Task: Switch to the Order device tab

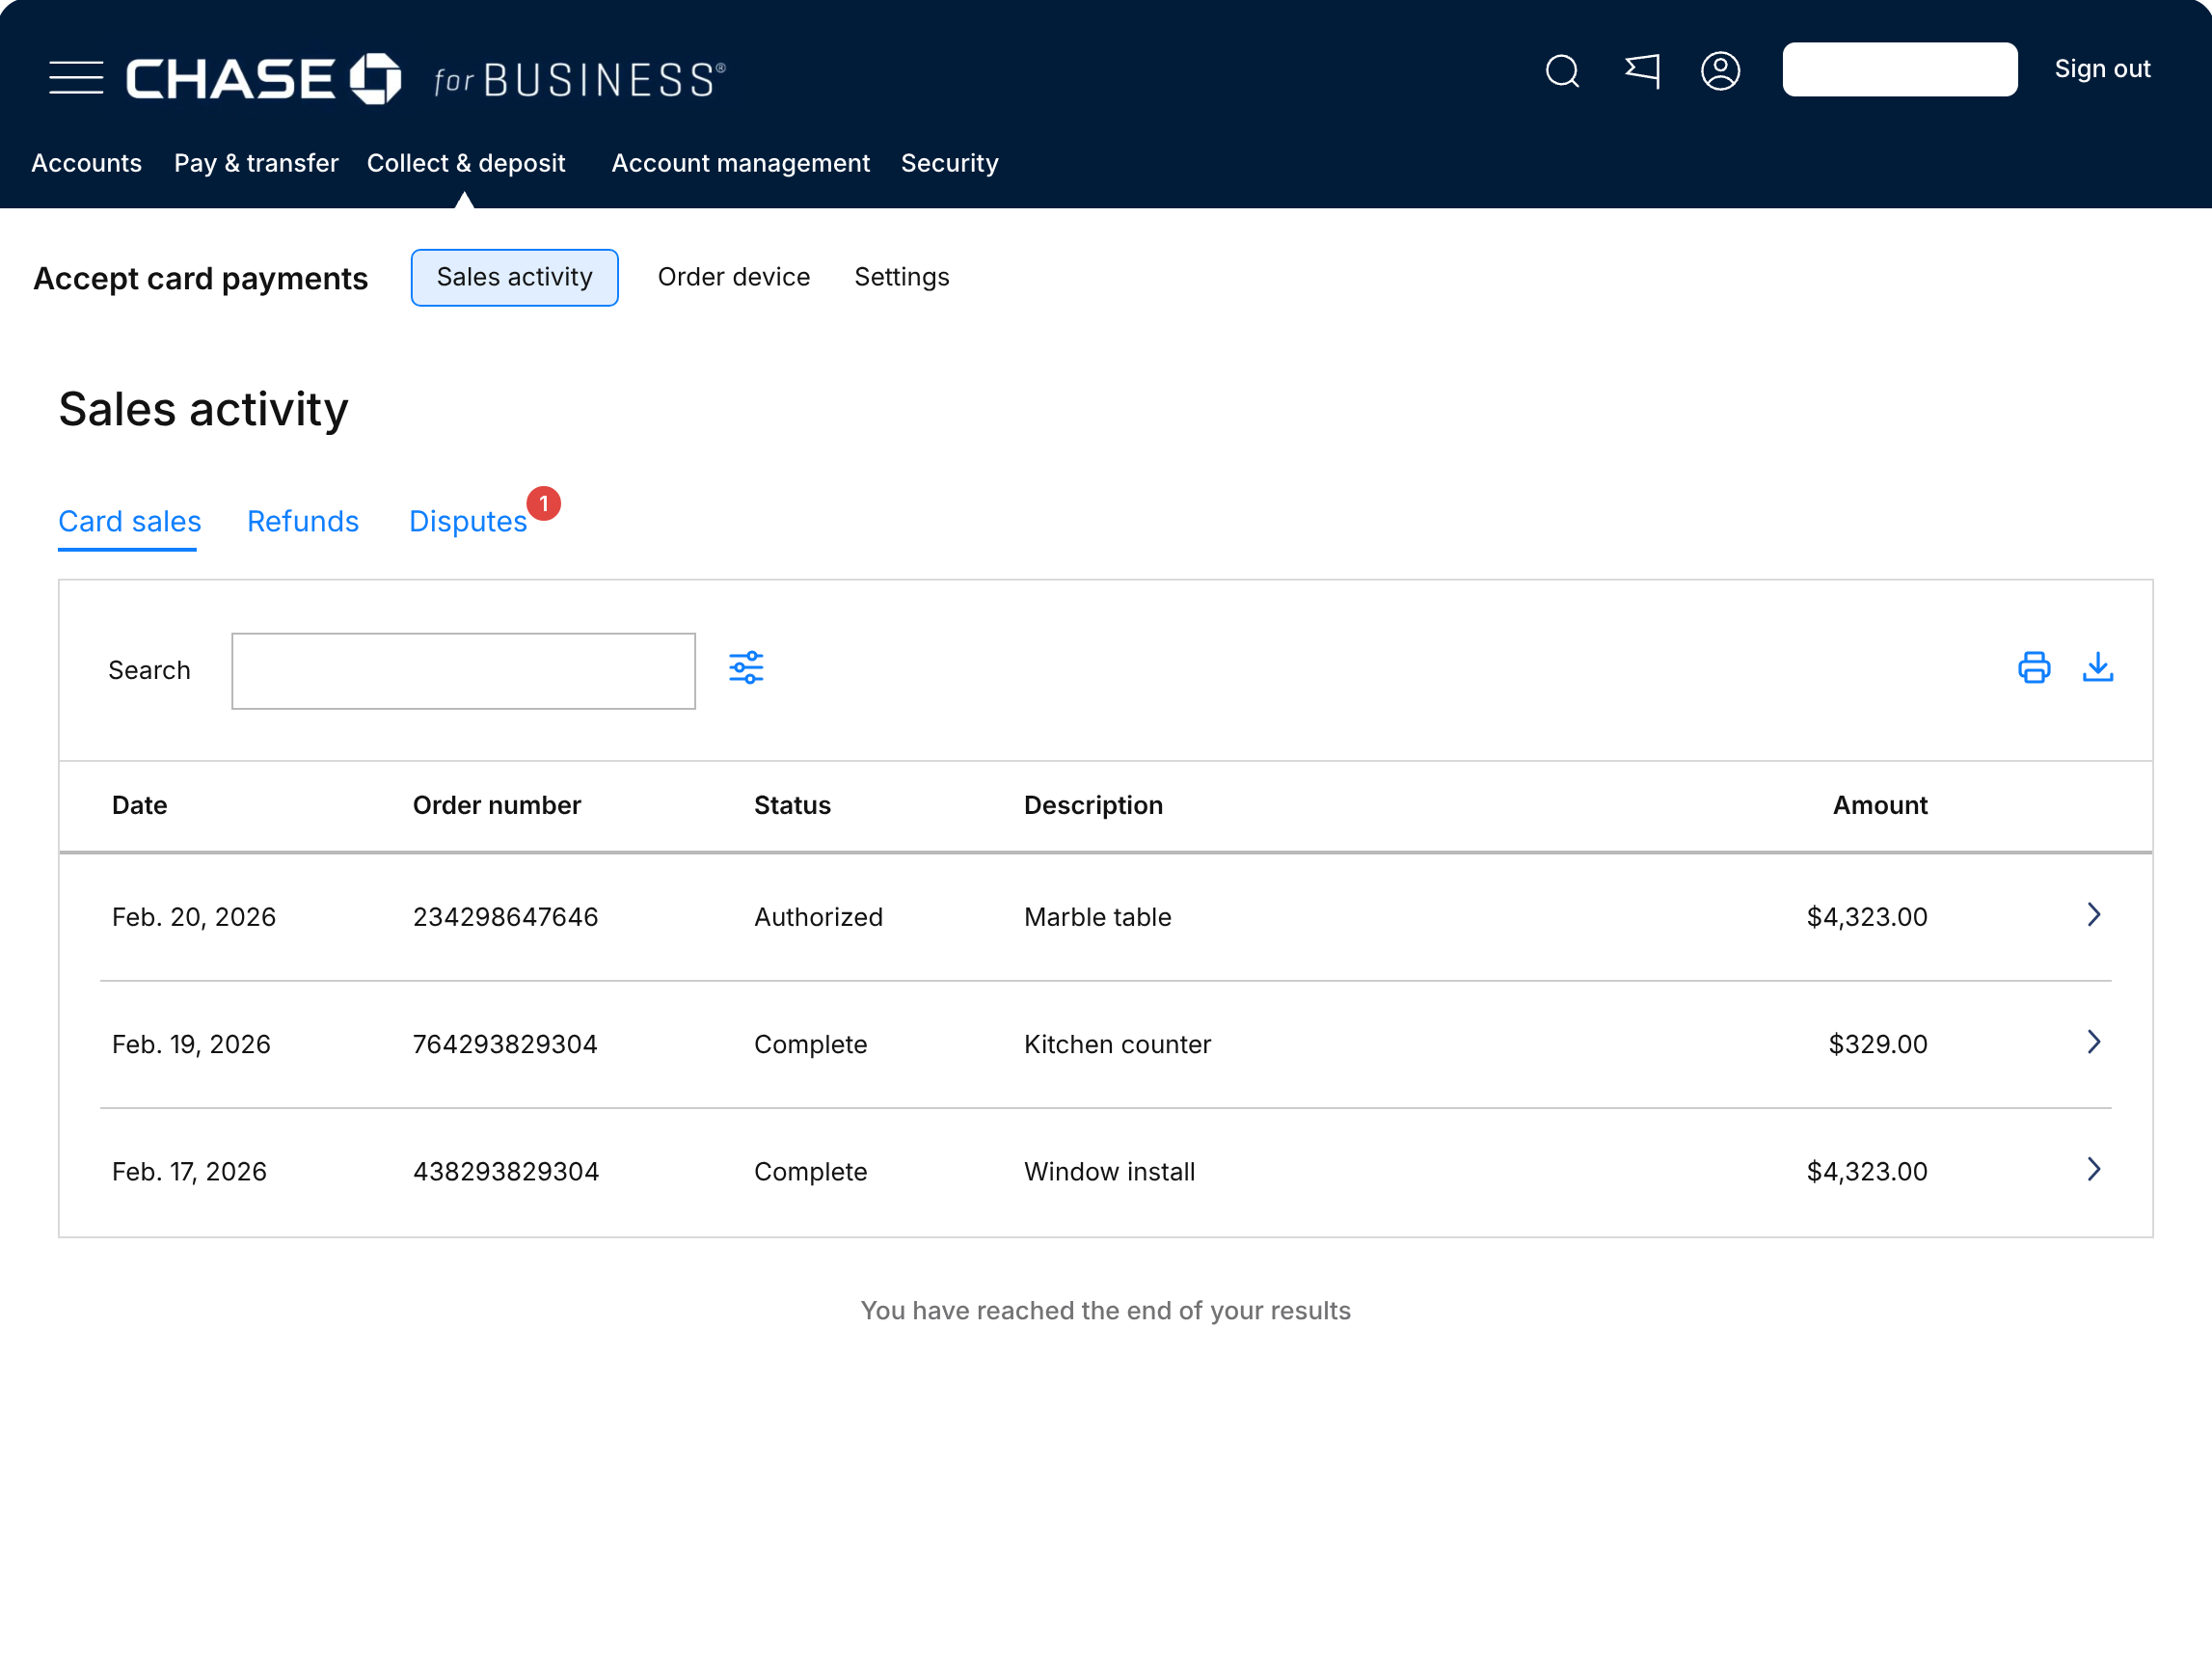Action: pos(734,277)
